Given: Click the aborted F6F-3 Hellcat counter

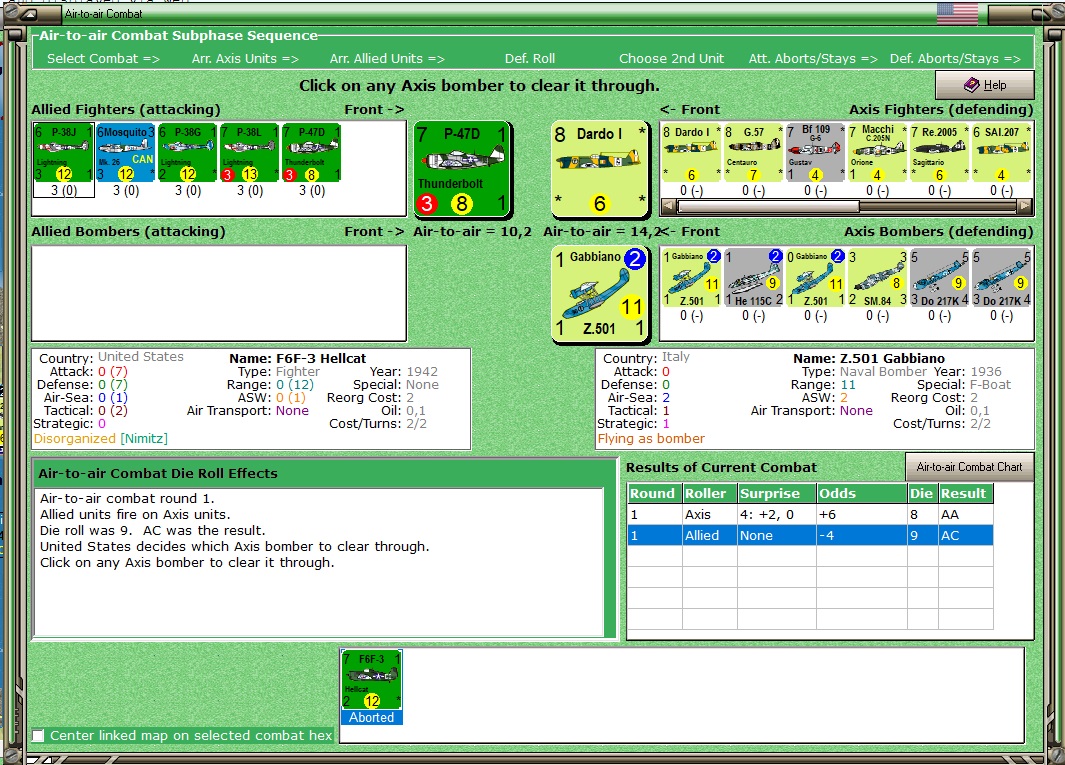Looking at the screenshot, I should pyautogui.click(x=372, y=680).
